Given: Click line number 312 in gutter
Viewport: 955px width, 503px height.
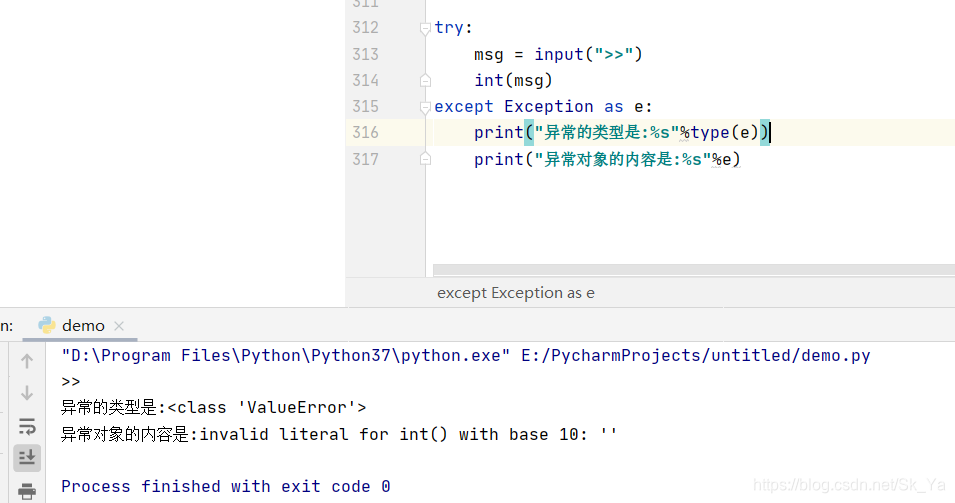Looking at the screenshot, I should click(365, 27).
